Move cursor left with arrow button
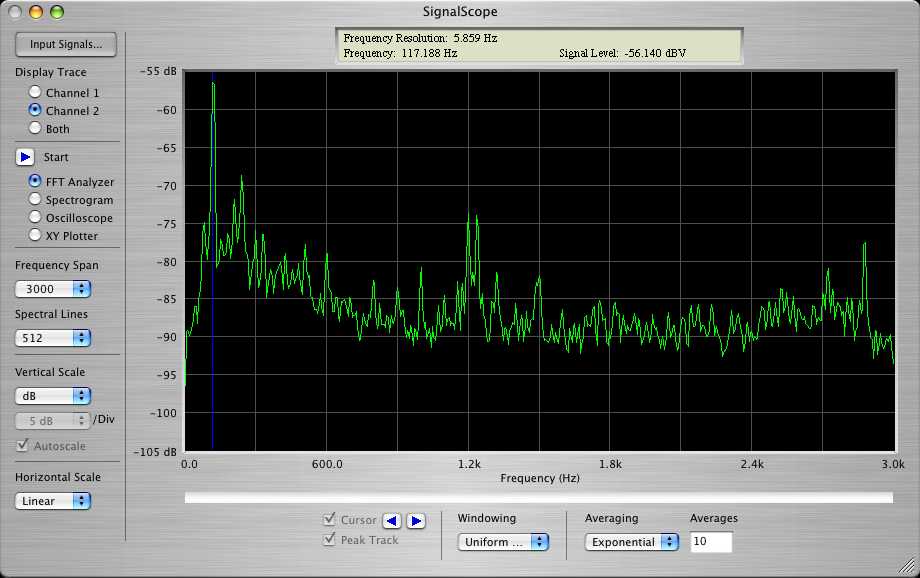The height and width of the screenshot is (578, 920). click(393, 520)
